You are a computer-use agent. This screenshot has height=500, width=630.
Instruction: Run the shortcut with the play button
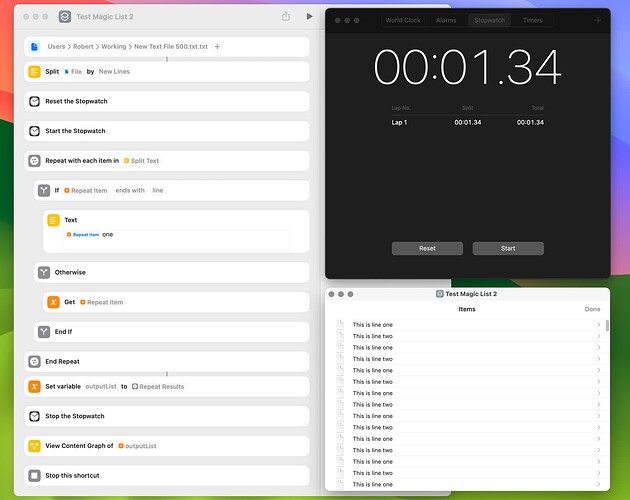tap(309, 16)
